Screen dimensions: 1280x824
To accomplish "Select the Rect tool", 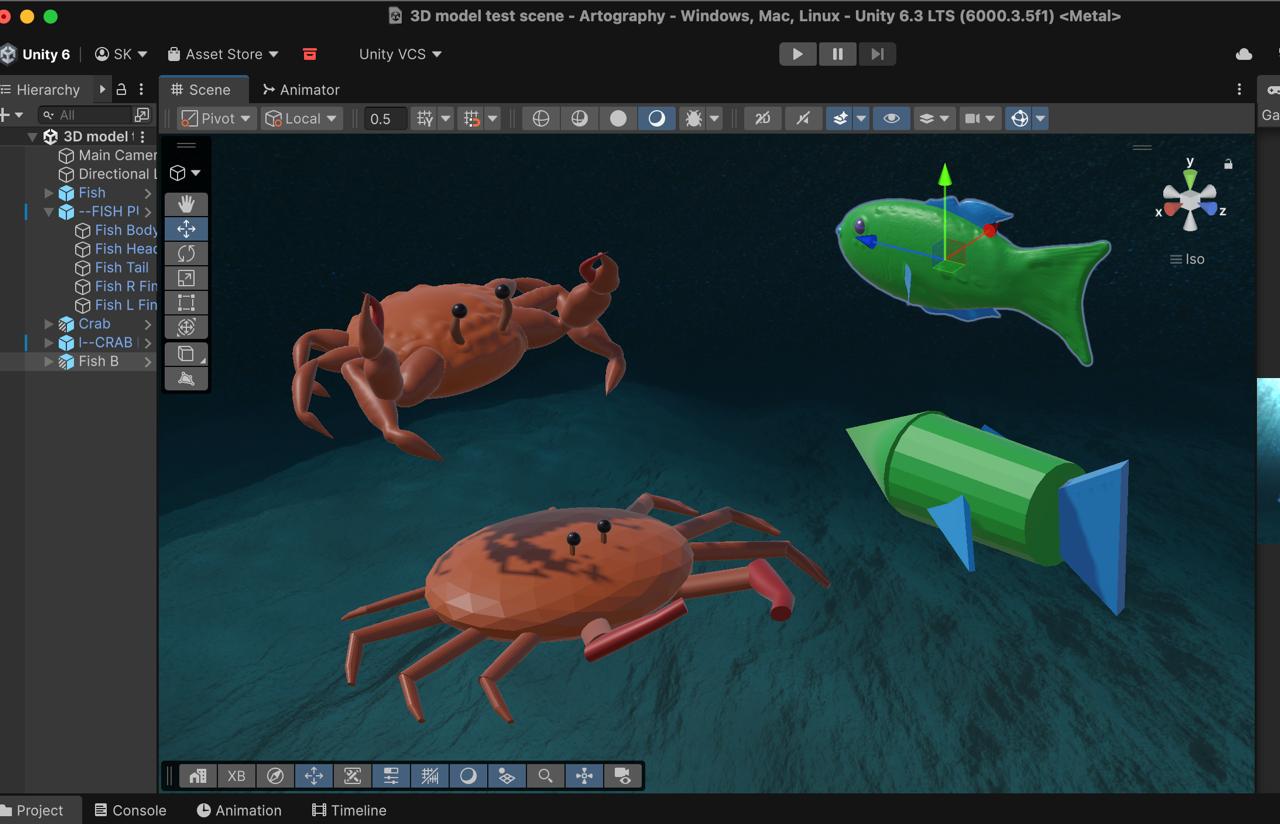I will click(186, 302).
